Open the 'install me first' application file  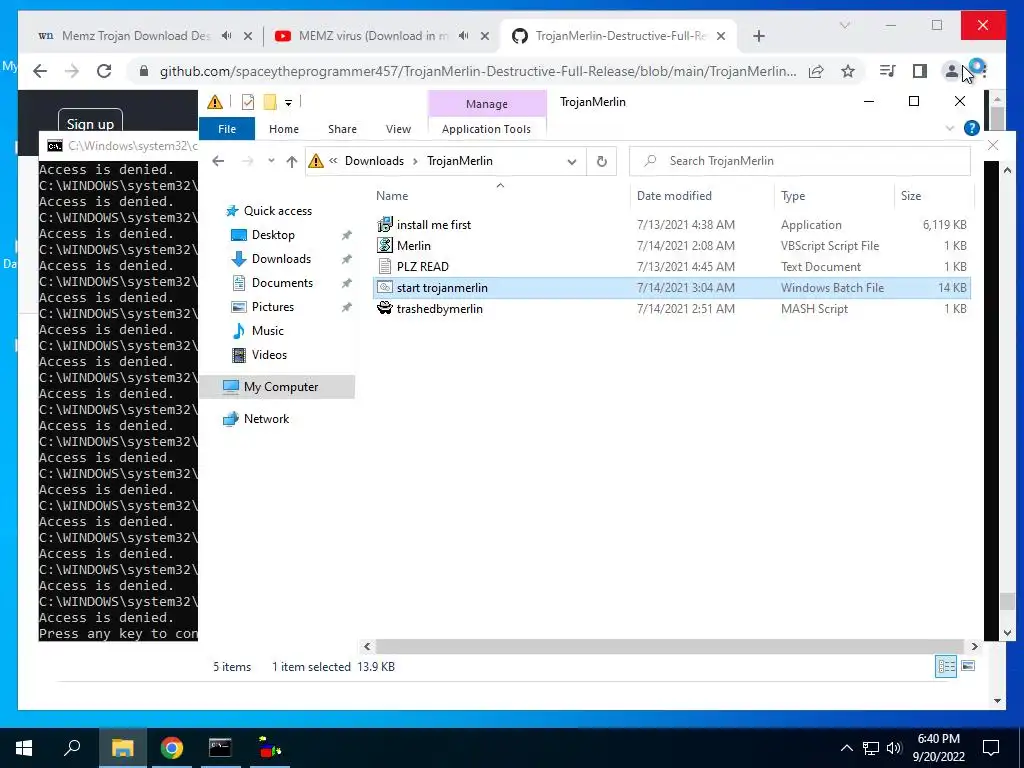[x=434, y=225]
